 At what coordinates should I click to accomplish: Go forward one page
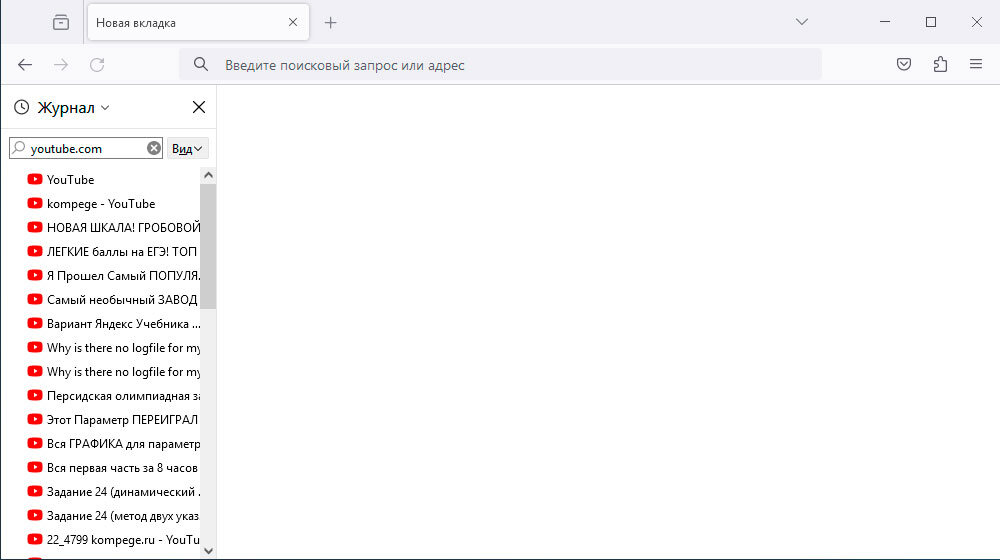61,64
